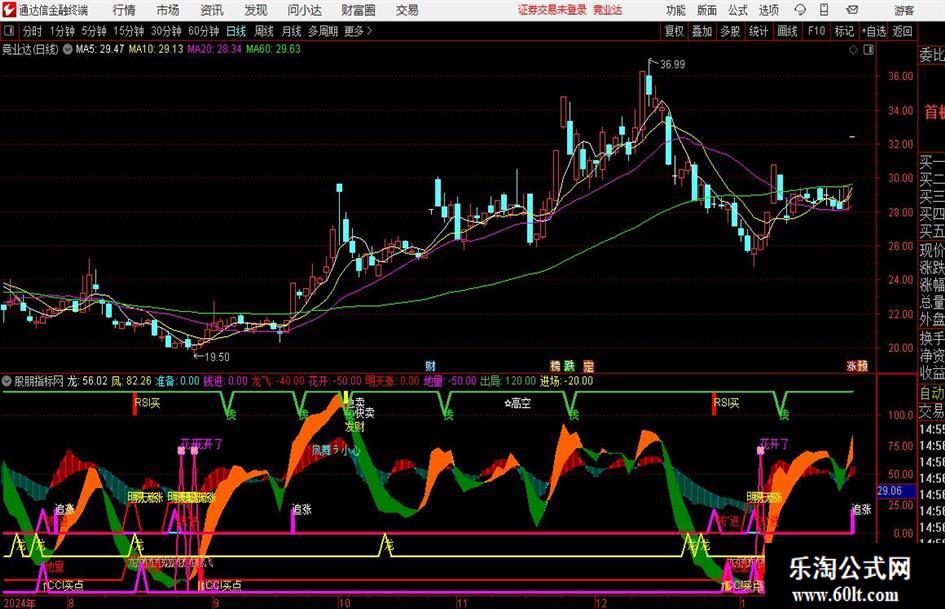Switch to 月线 period tab

291,31
